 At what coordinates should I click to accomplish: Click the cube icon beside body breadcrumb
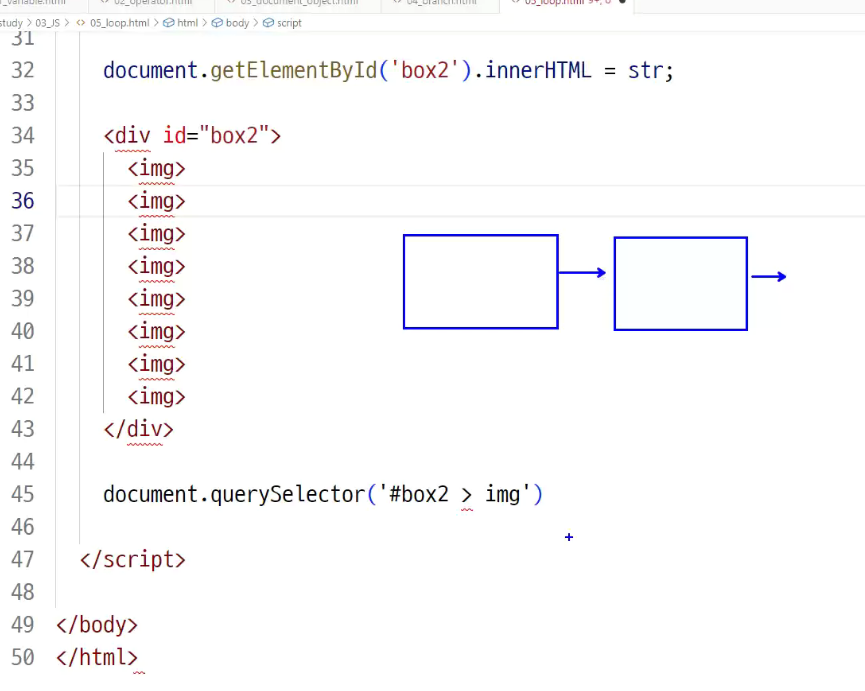click(217, 23)
